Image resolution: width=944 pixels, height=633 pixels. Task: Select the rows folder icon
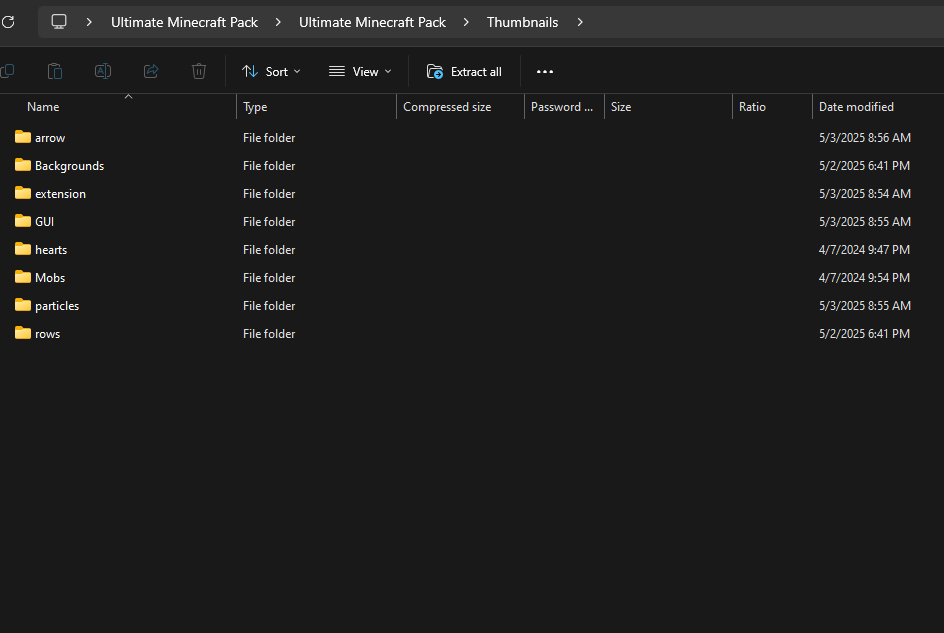tap(23, 332)
